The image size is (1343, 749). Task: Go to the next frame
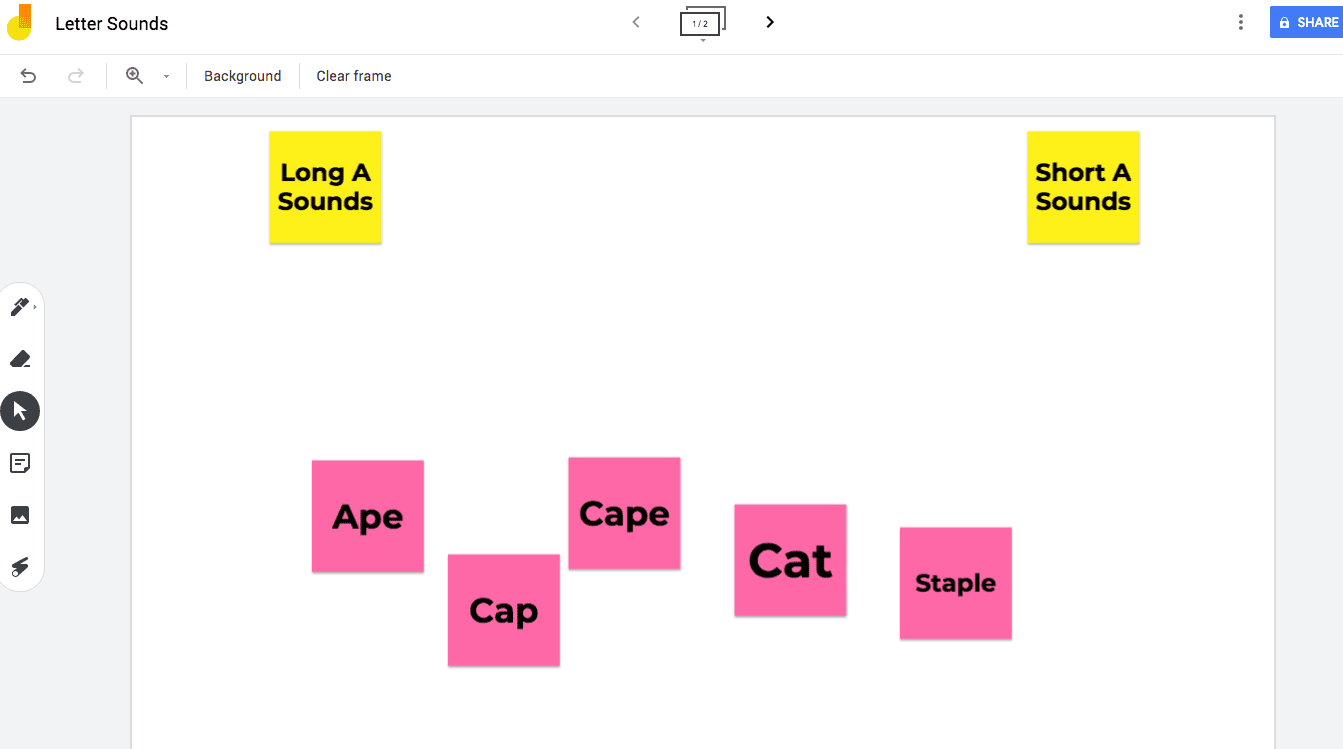pos(770,22)
